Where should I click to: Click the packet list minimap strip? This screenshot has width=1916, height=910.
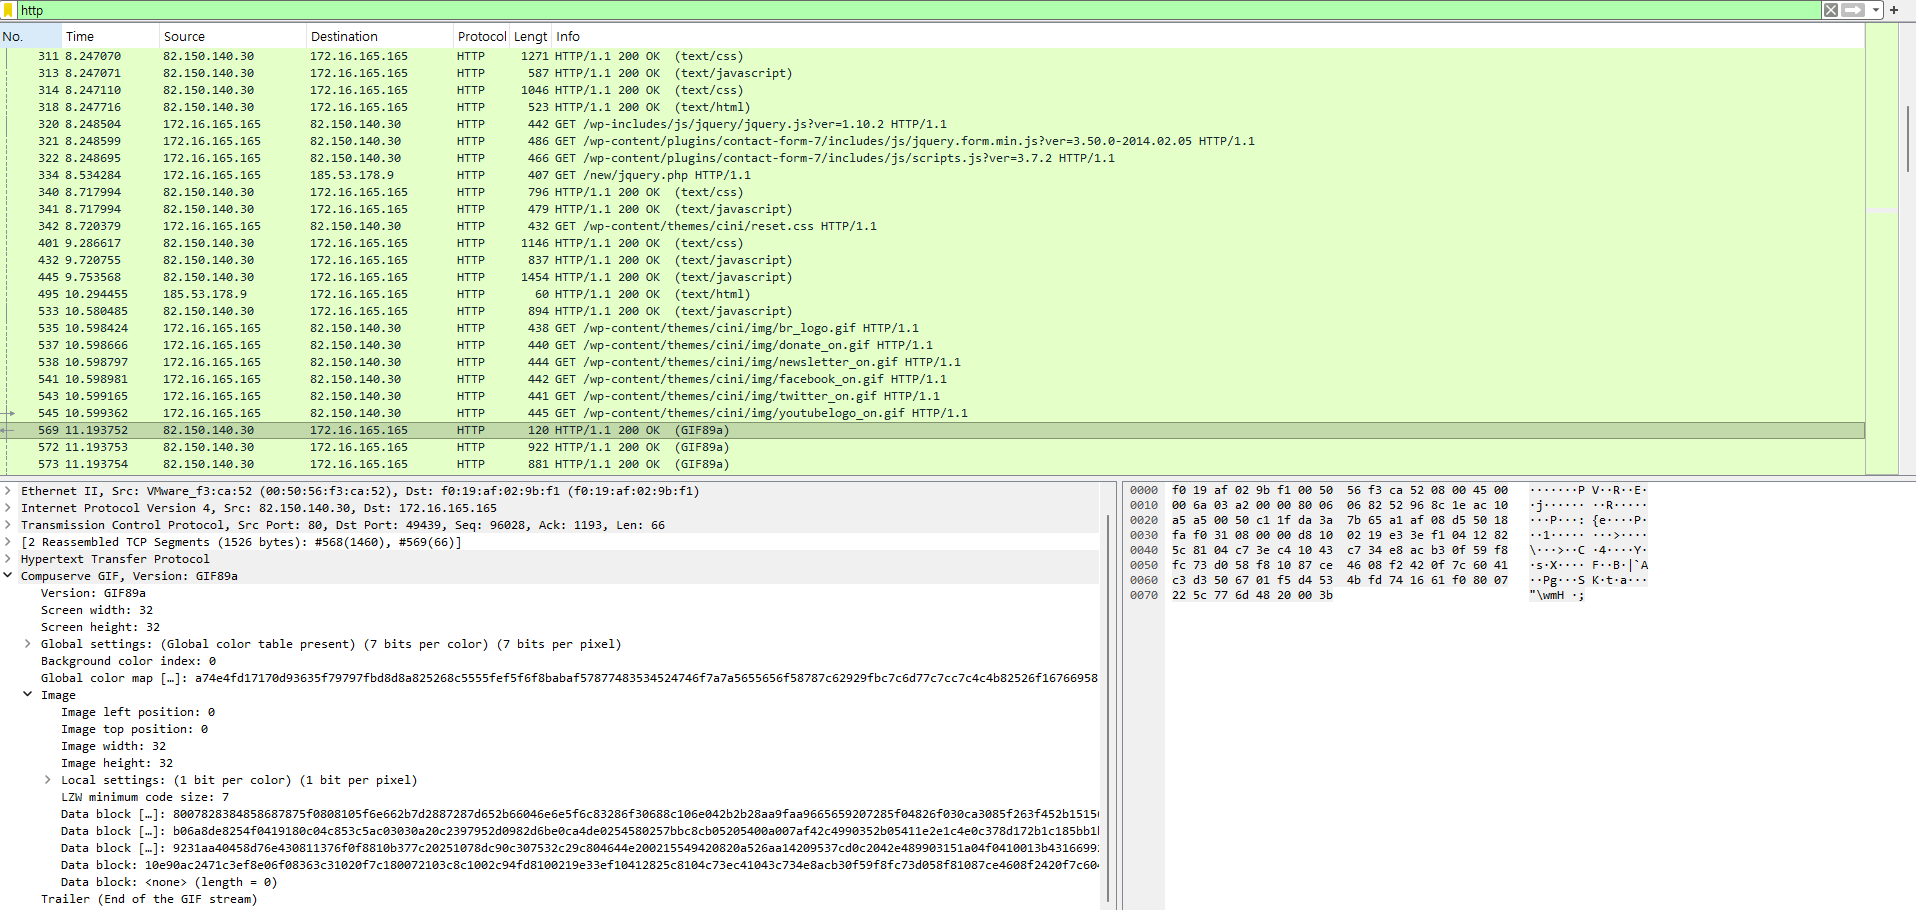pyautogui.click(x=1882, y=248)
